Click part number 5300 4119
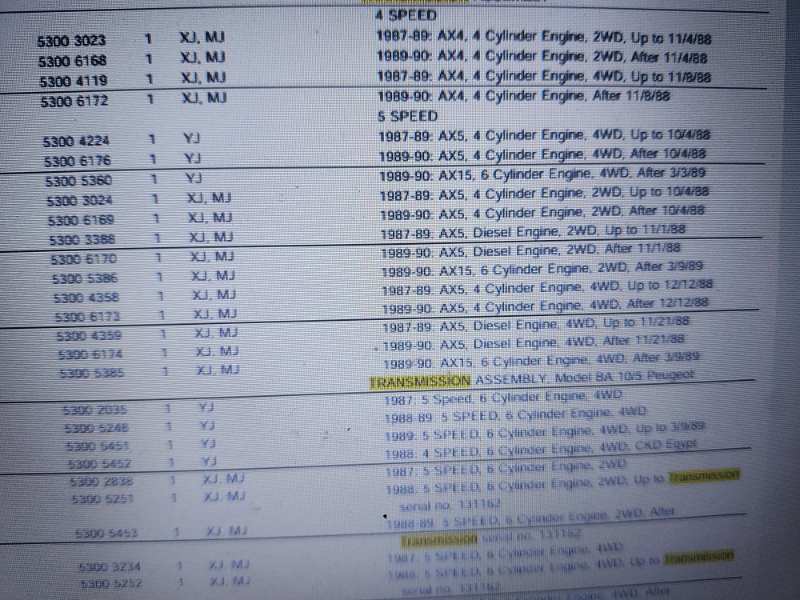The height and width of the screenshot is (600, 800). pyautogui.click(x=75, y=81)
